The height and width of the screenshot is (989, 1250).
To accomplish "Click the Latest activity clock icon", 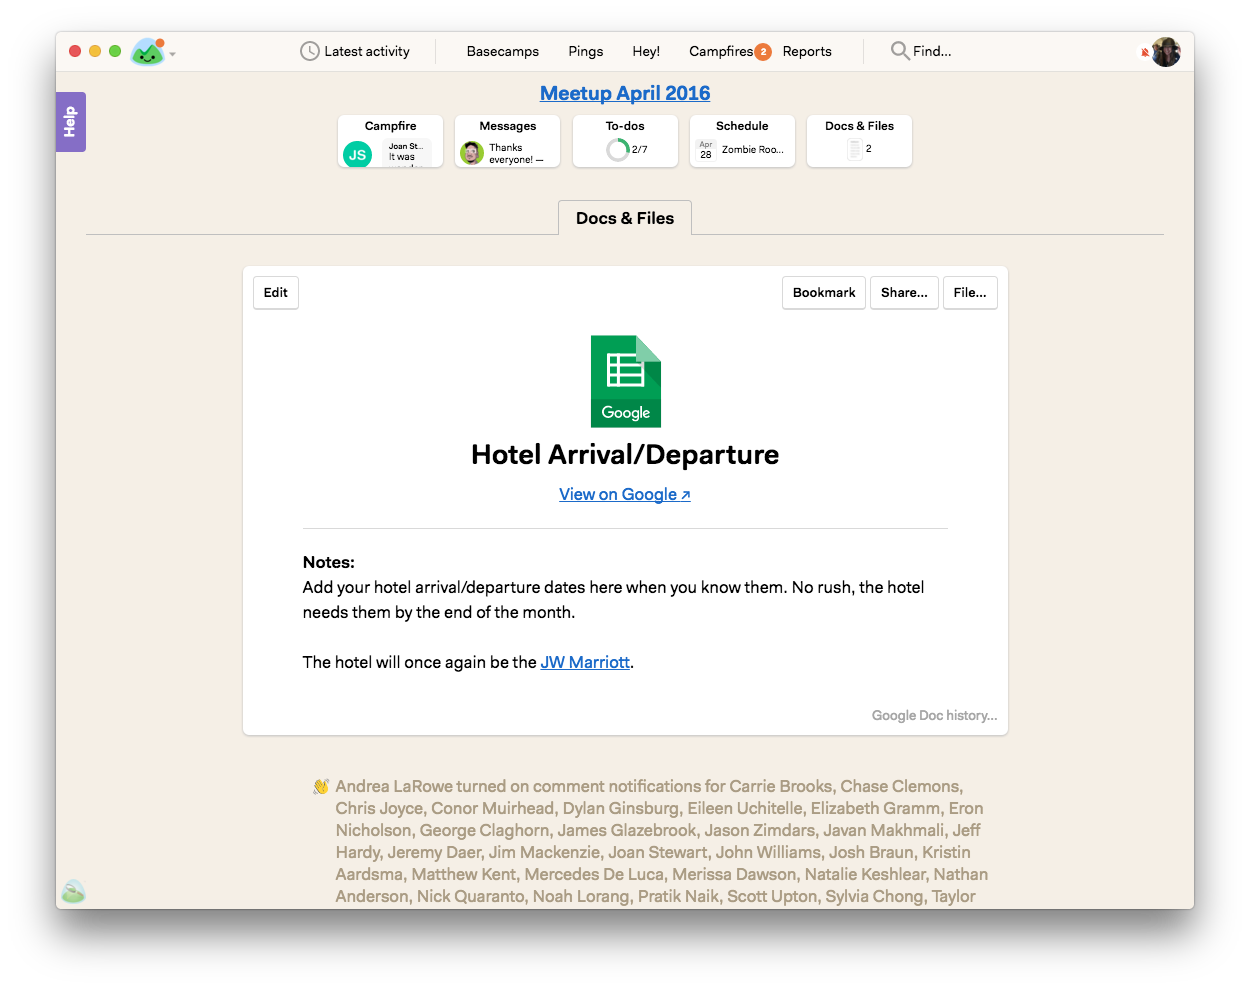I will [310, 51].
